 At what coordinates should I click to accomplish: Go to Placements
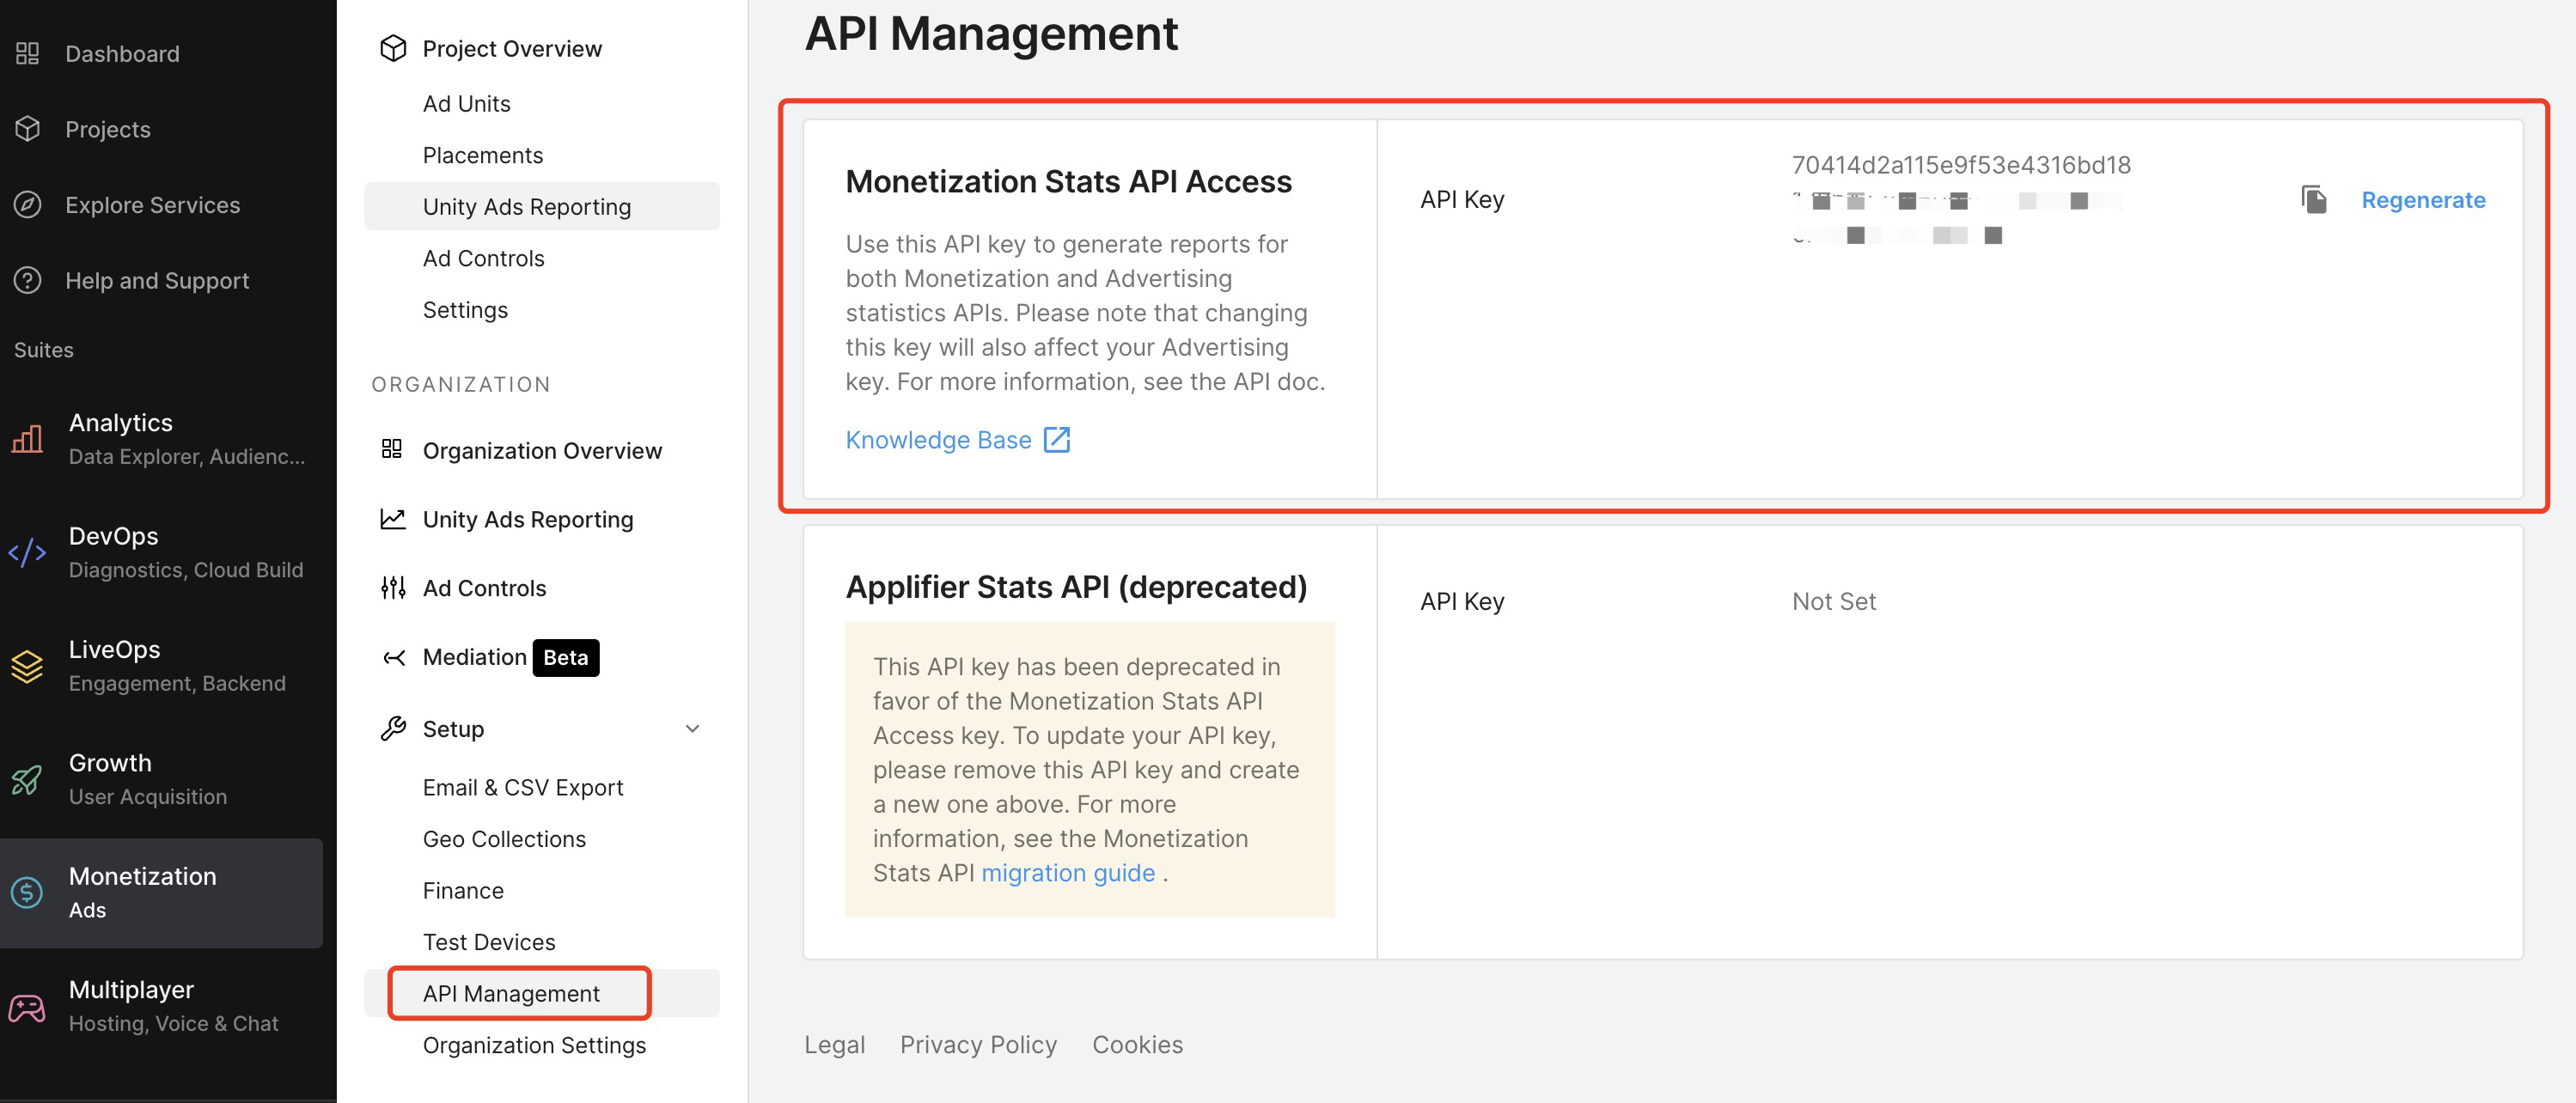point(483,155)
